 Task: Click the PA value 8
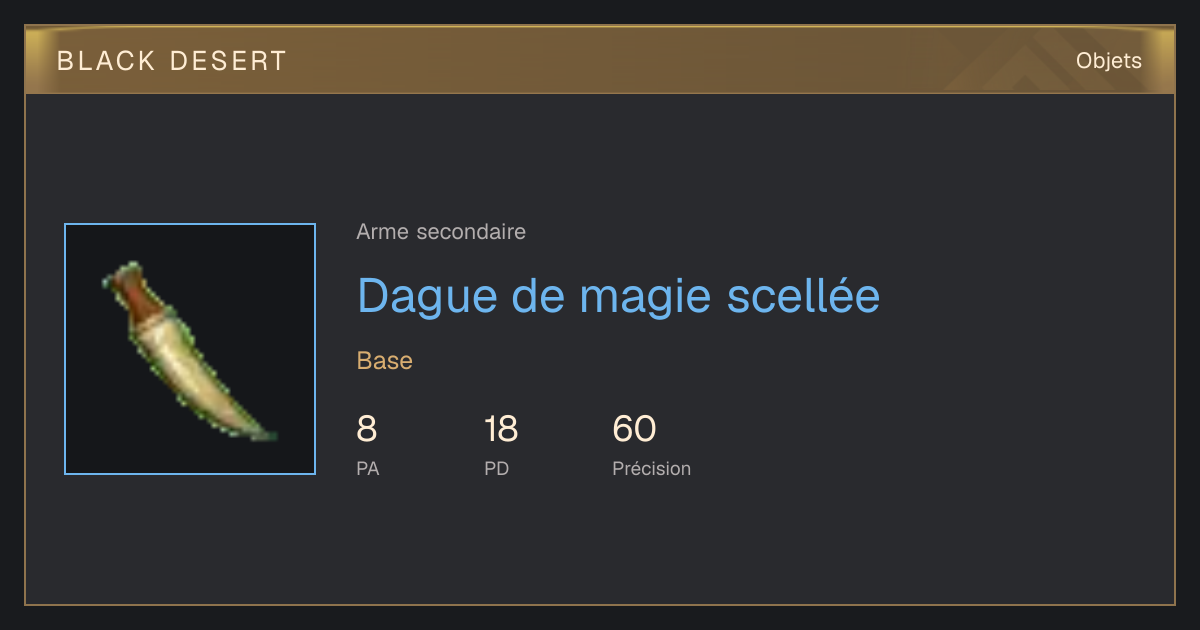[x=367, y=429]
